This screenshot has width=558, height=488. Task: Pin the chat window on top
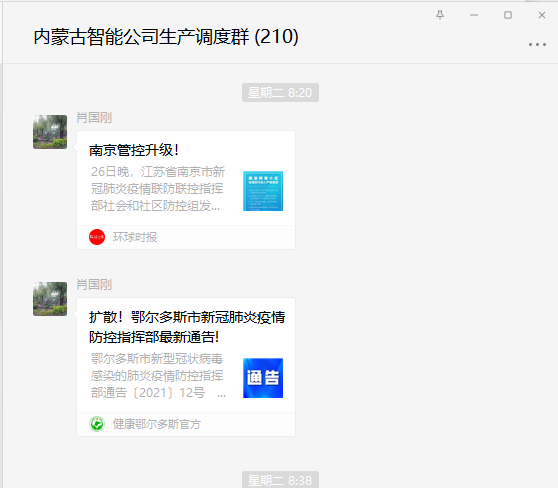click(440, 15)
